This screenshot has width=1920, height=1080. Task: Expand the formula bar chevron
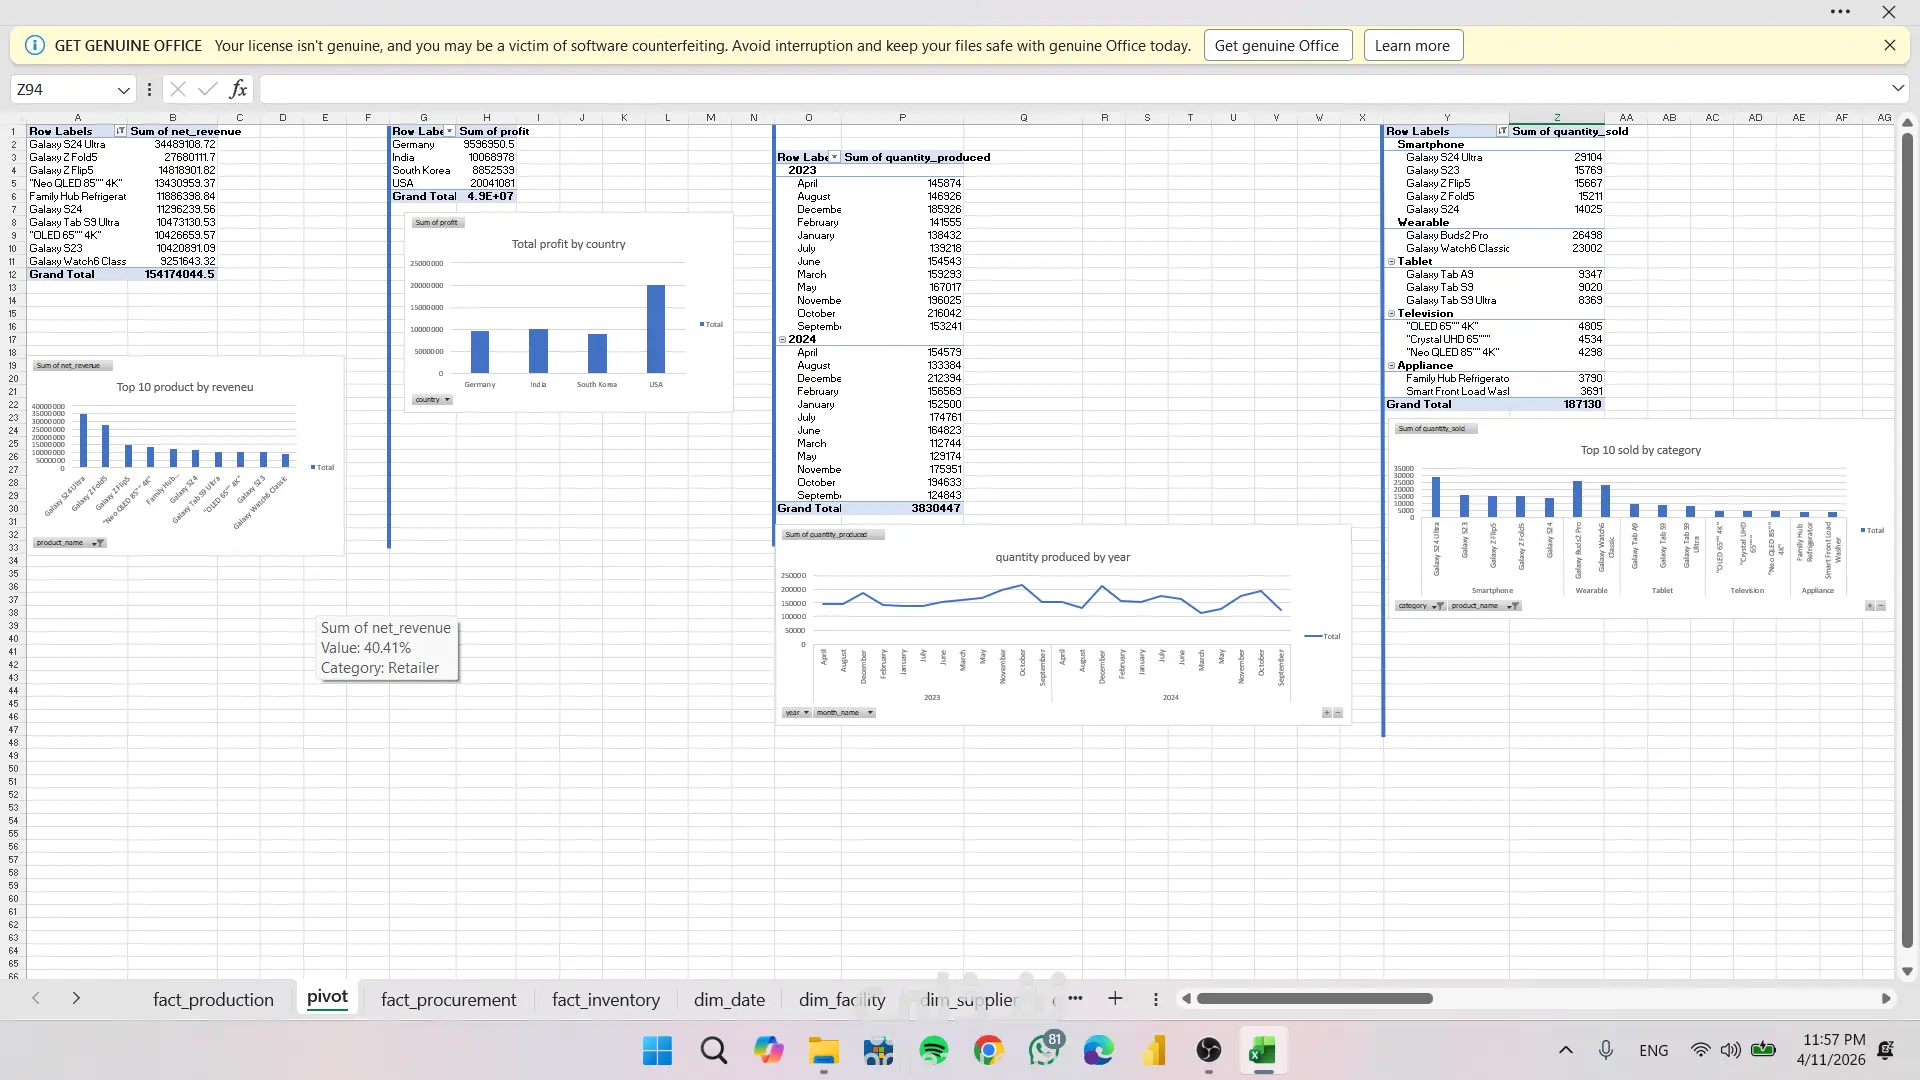pyautogui.click(x=1898, y=88)
